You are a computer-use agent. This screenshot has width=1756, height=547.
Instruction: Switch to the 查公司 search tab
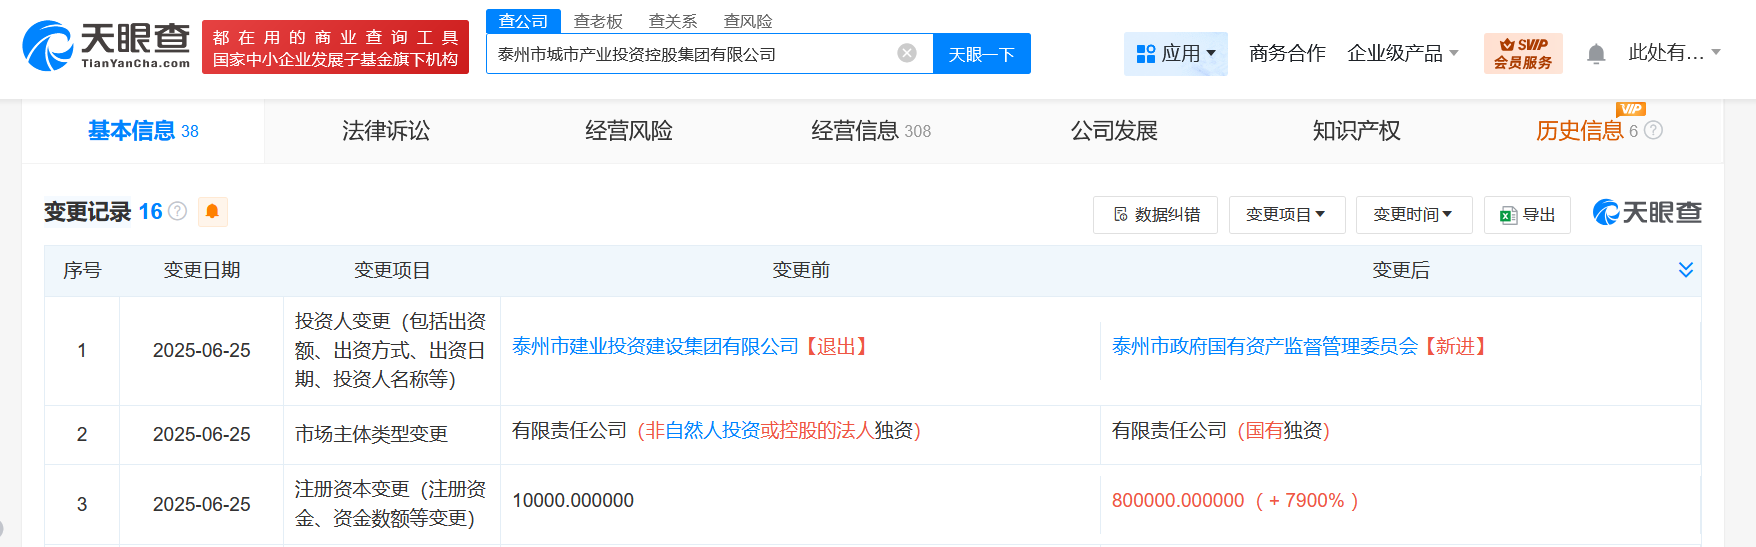coord(523,21)
